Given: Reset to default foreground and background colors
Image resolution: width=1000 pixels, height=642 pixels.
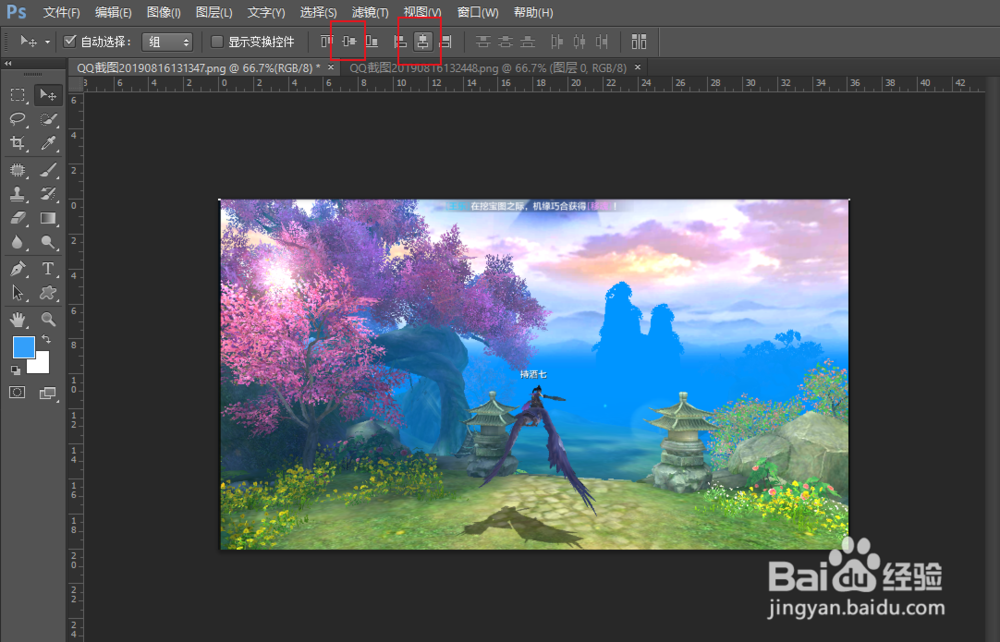Looking at the screenshot, I should (16, 370).
